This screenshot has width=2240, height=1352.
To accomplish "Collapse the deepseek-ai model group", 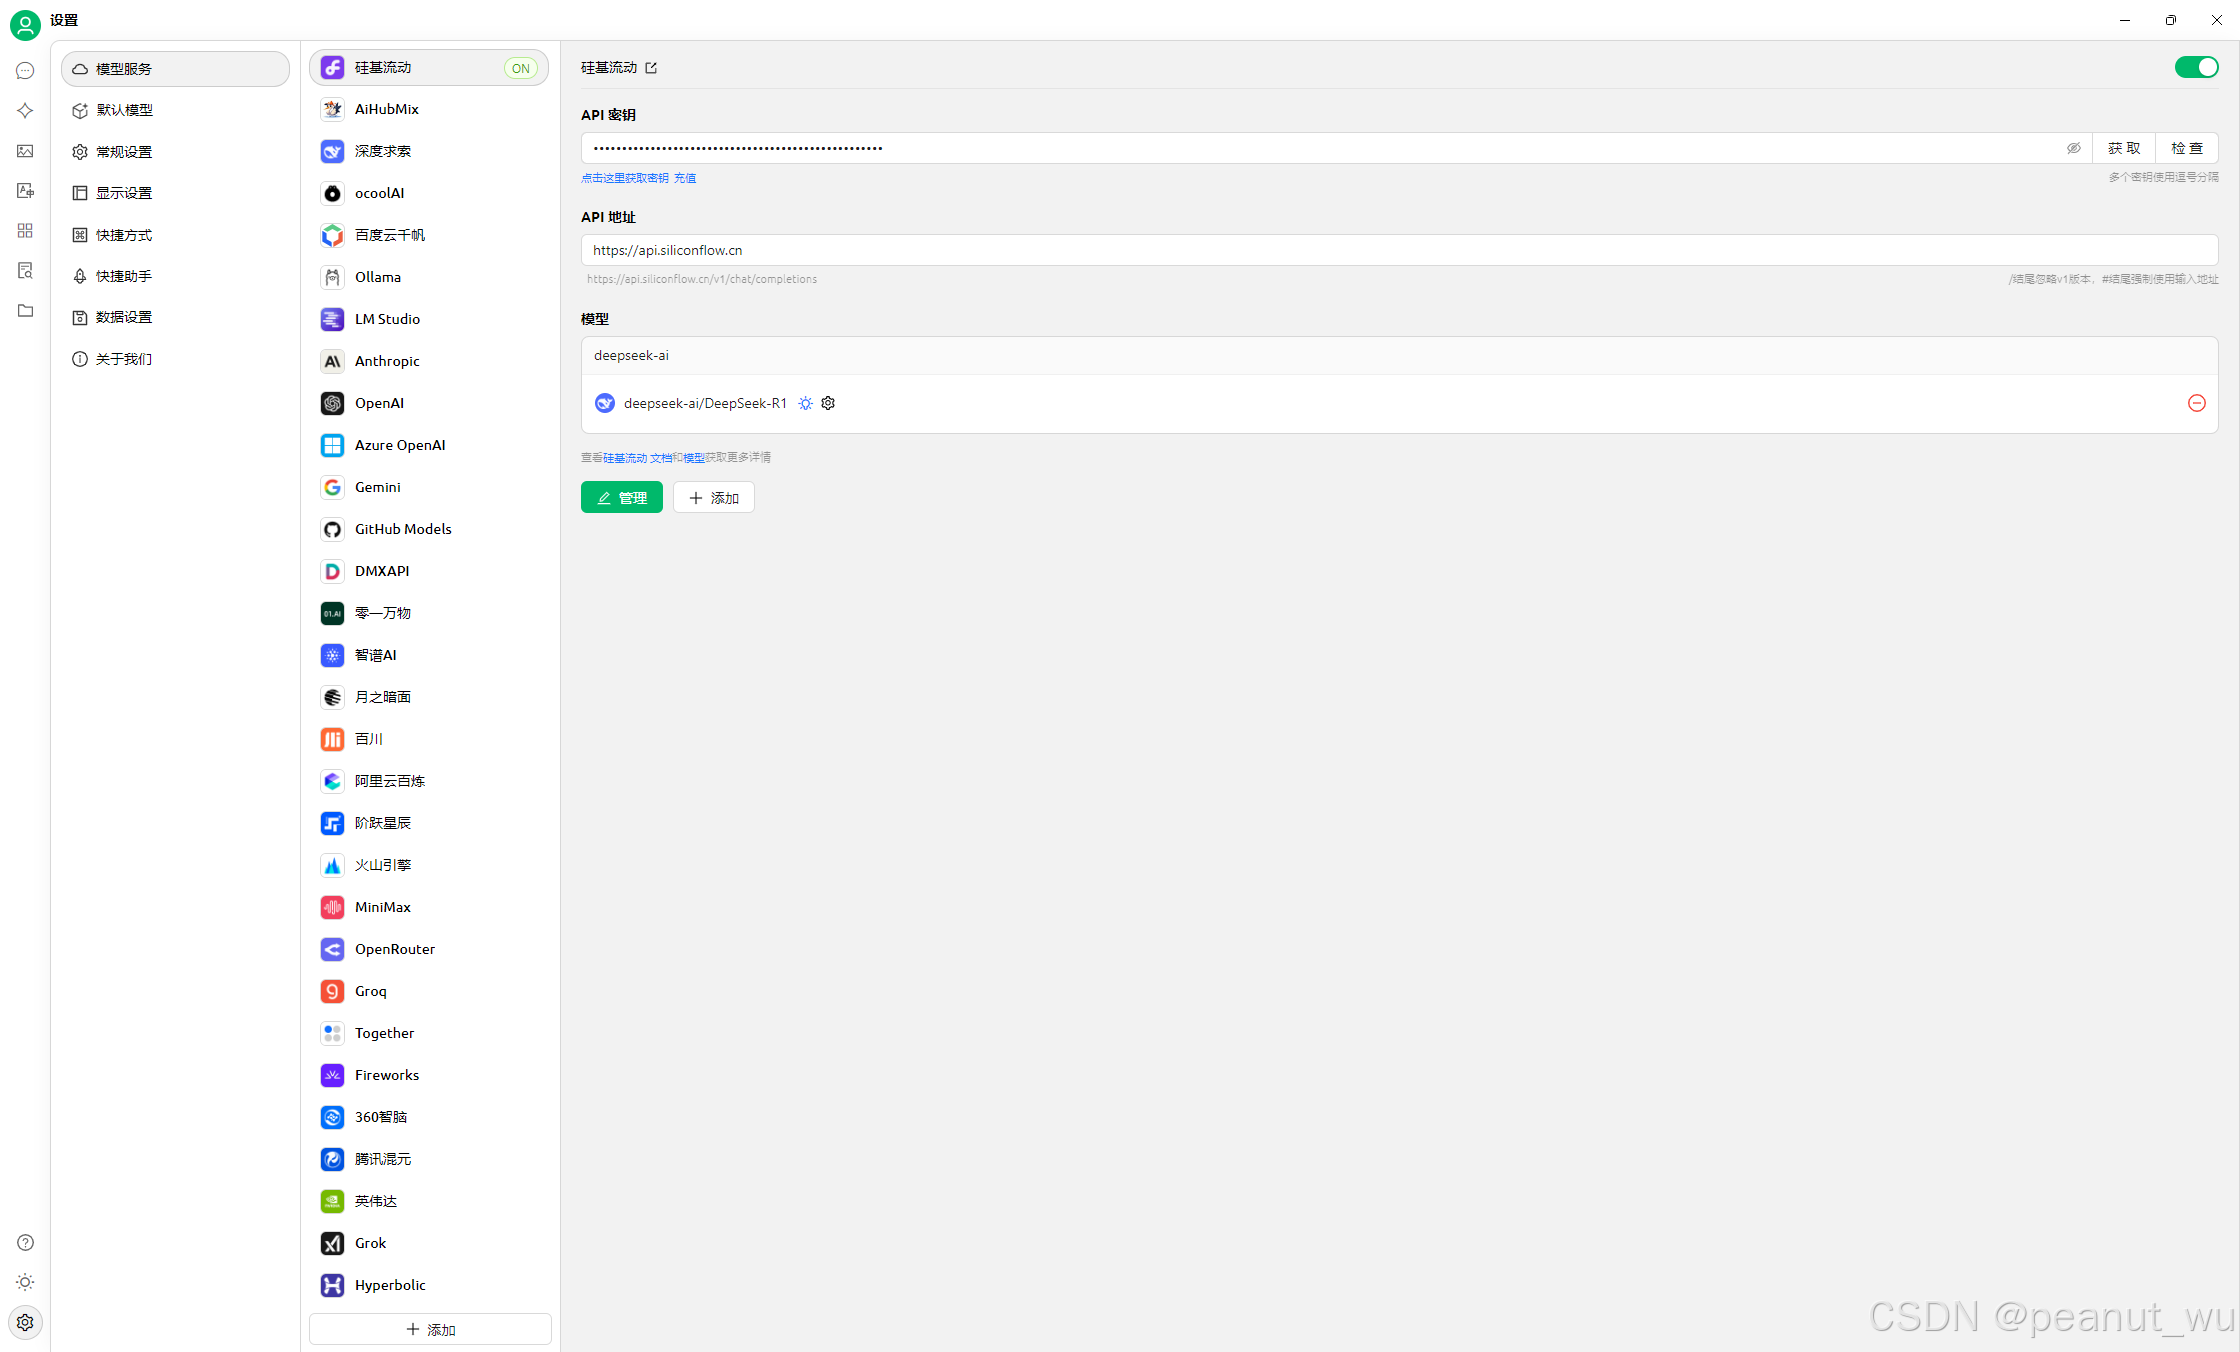I will click(631, 355).
